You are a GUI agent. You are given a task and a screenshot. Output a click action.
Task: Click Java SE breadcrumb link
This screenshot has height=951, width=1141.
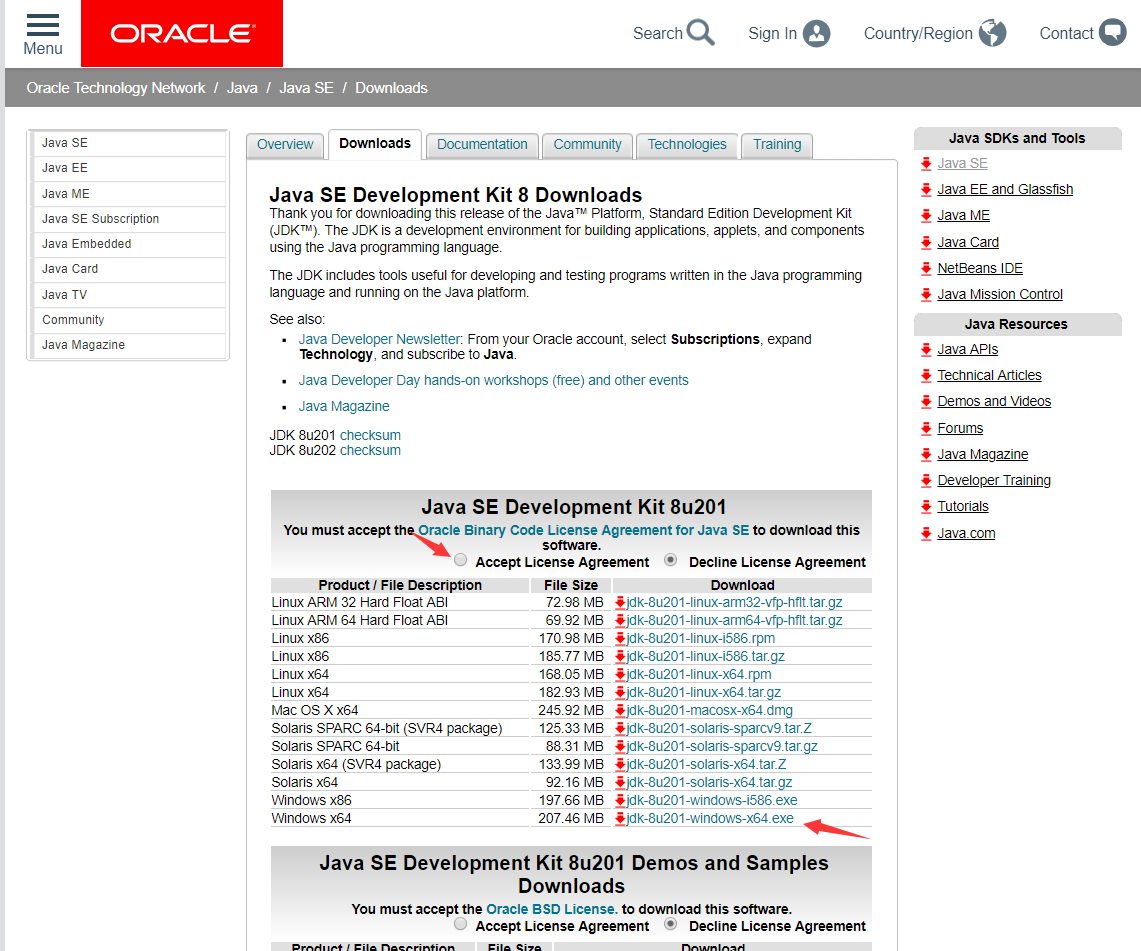[x=306, y=88]
